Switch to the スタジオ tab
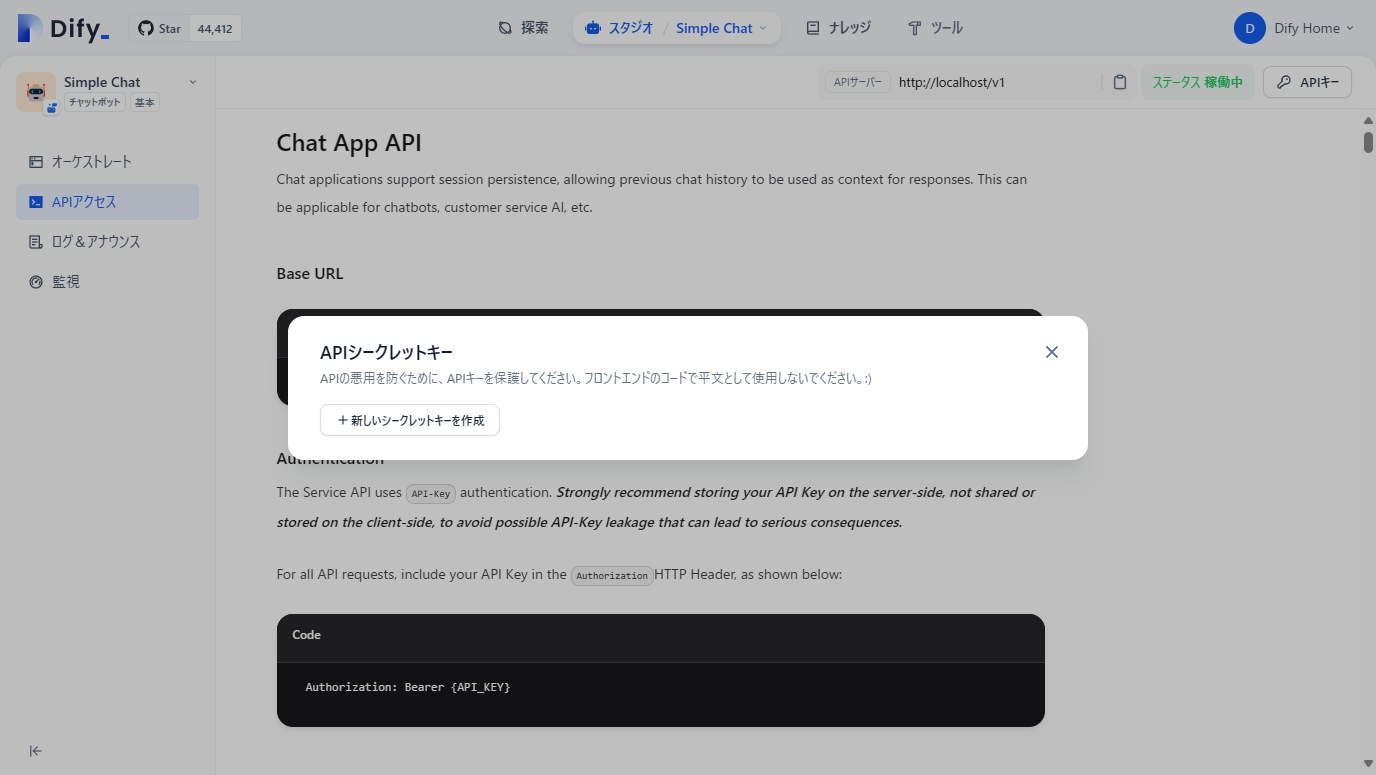1376x775 pixels. tap(620, 28)
